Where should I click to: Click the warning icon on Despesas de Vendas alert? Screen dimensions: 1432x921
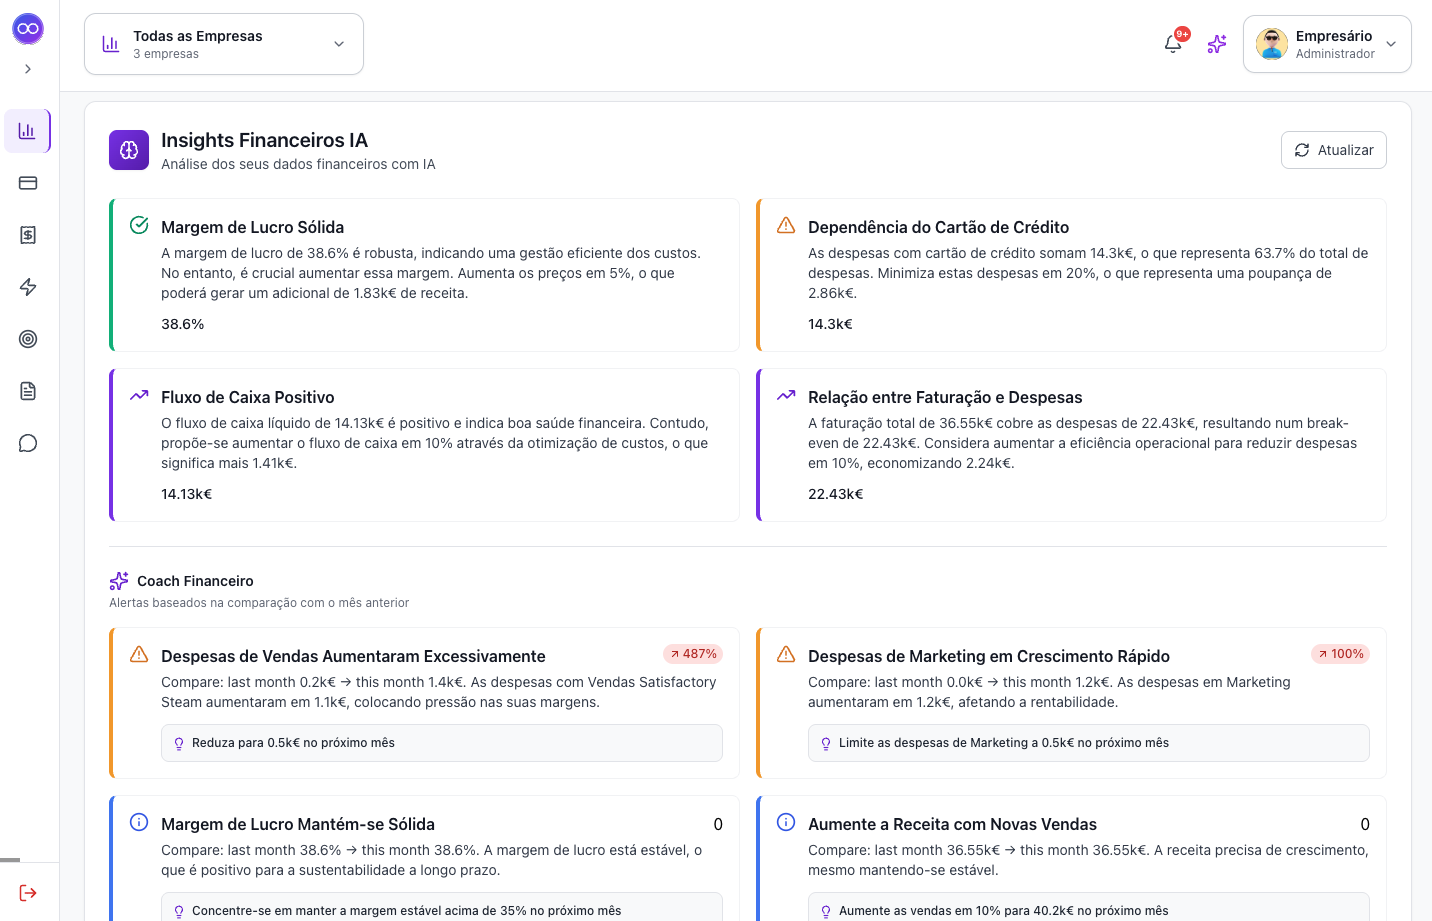click(x=139, y=654)
